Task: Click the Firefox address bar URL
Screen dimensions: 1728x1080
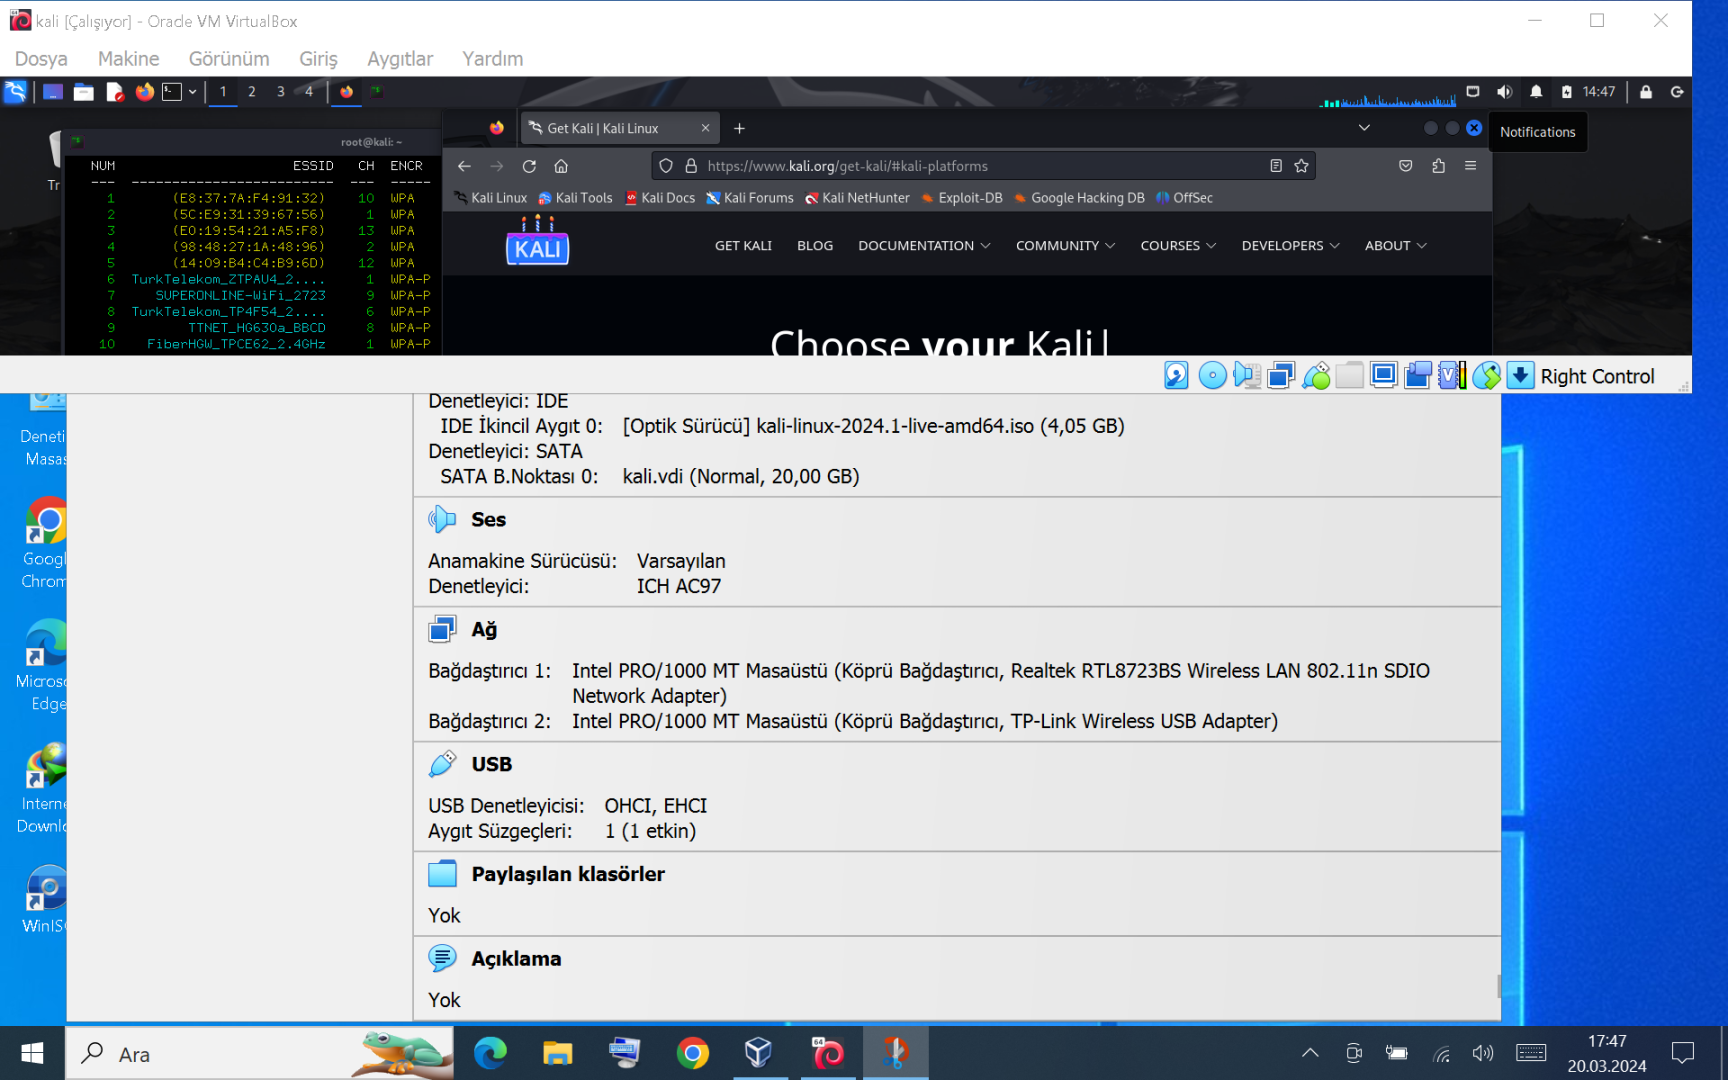Action: (x=847, y=166)
